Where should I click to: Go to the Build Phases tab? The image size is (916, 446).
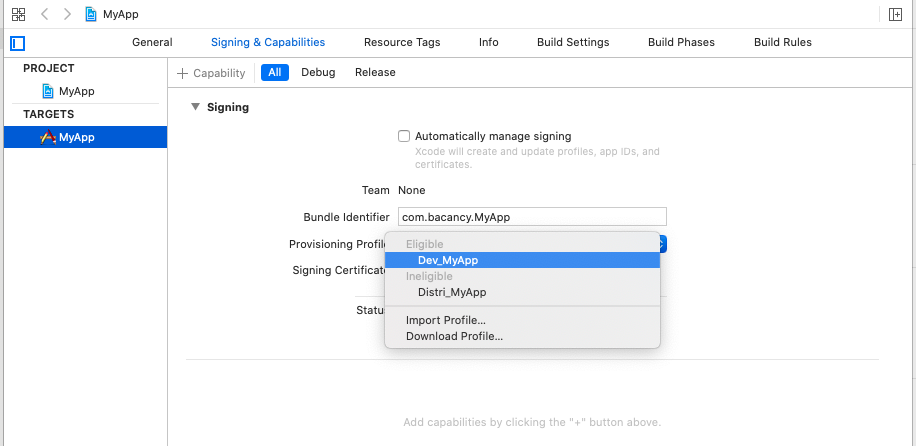[681, 42]
